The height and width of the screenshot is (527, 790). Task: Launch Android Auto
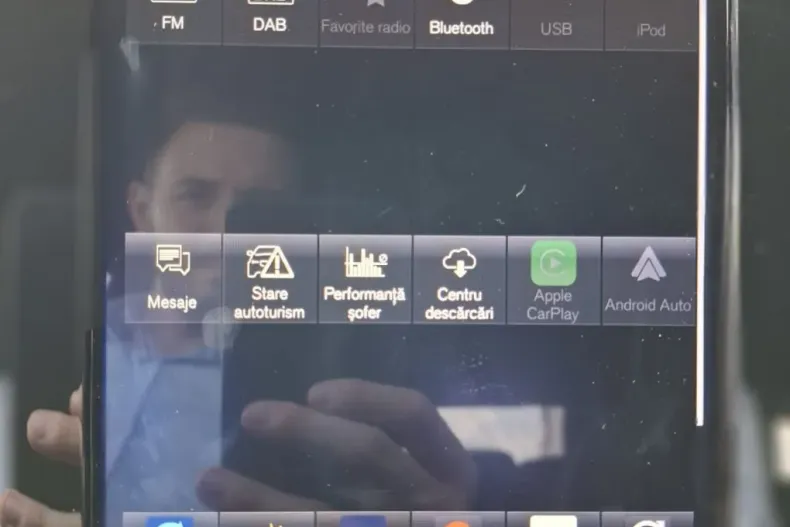648,281
